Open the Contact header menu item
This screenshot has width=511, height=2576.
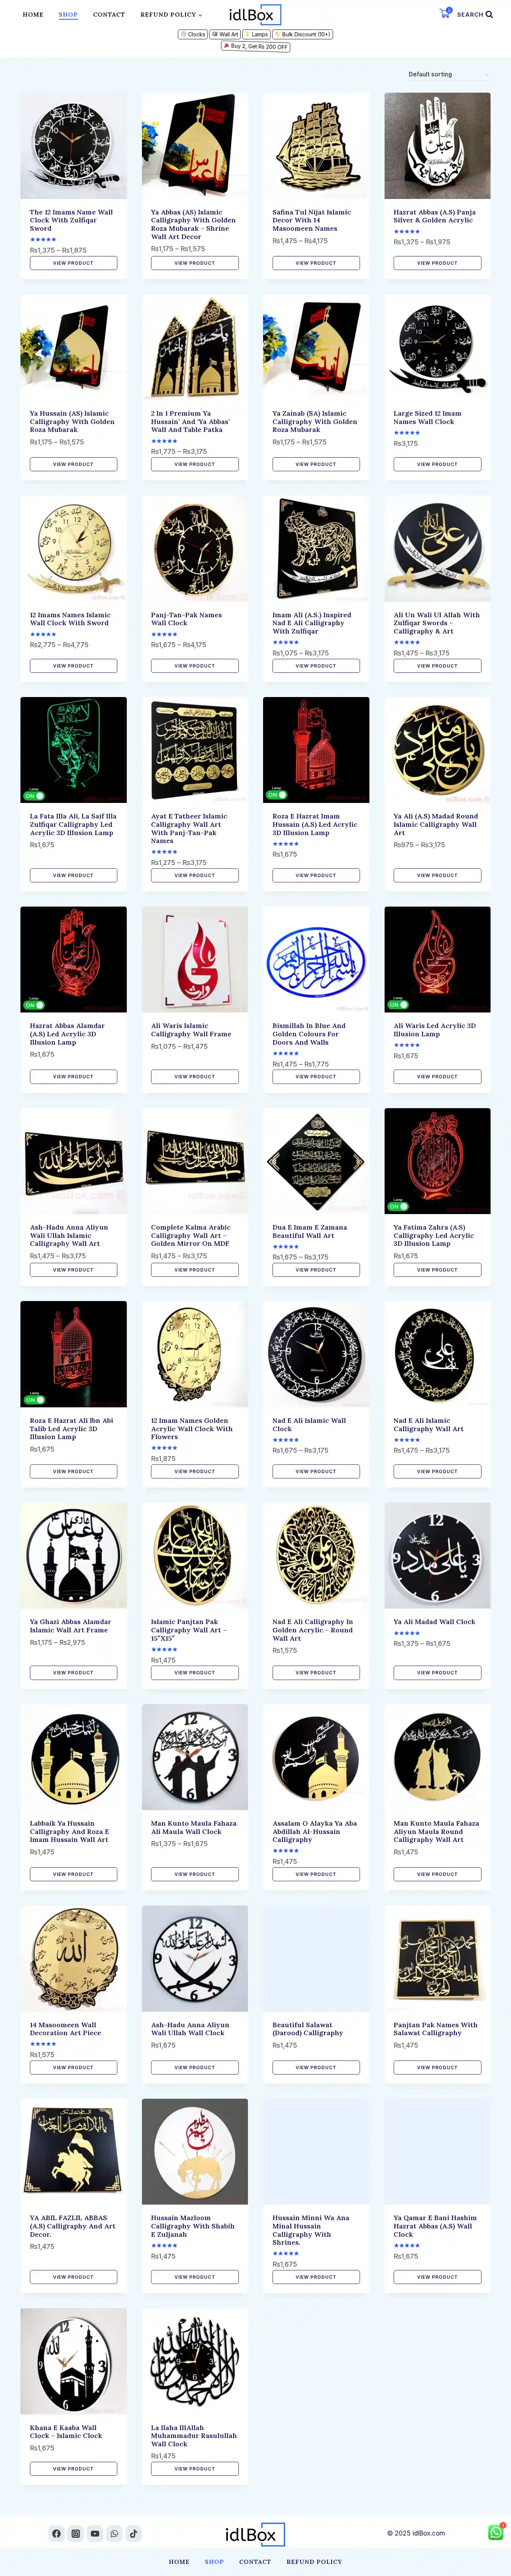109,15
